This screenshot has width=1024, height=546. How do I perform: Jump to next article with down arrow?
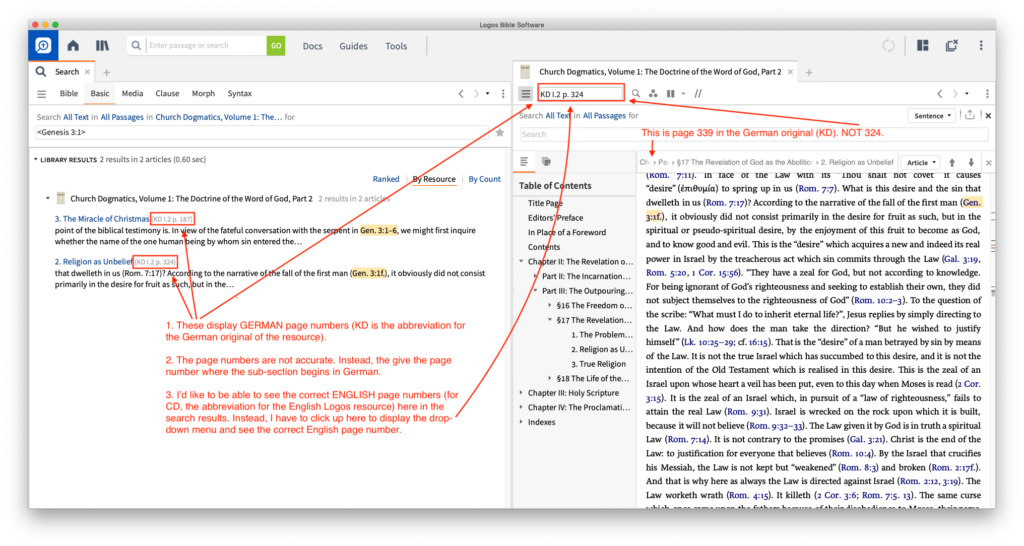(971, 163)
